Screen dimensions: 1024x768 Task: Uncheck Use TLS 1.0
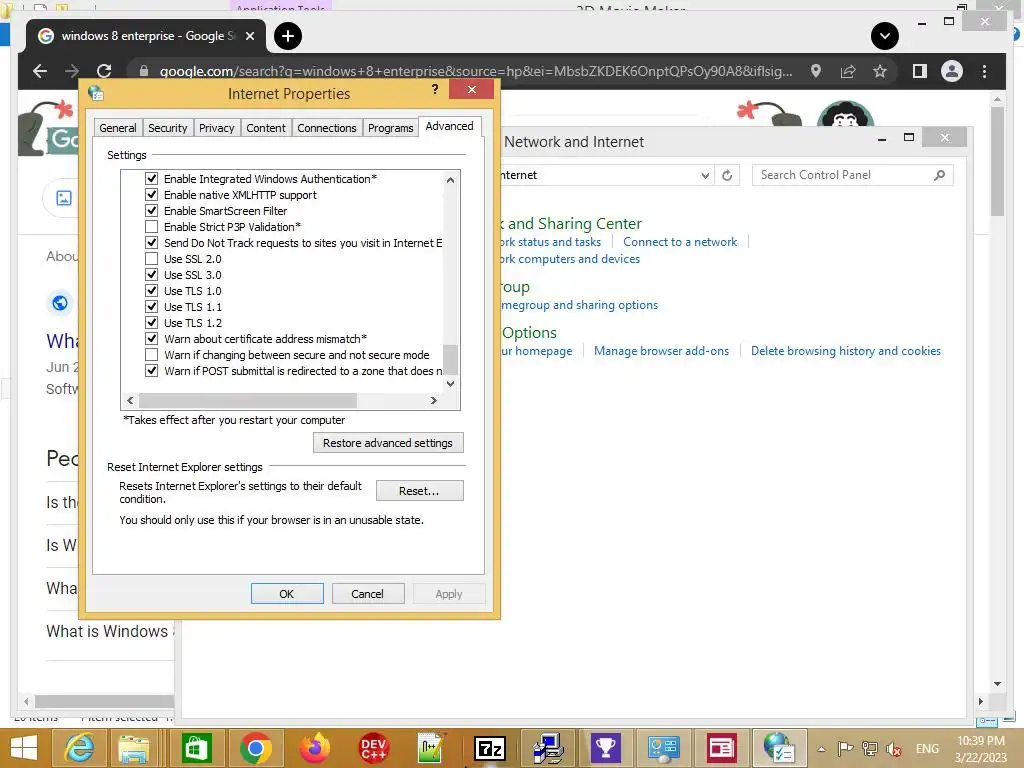(x=152, y=291)
